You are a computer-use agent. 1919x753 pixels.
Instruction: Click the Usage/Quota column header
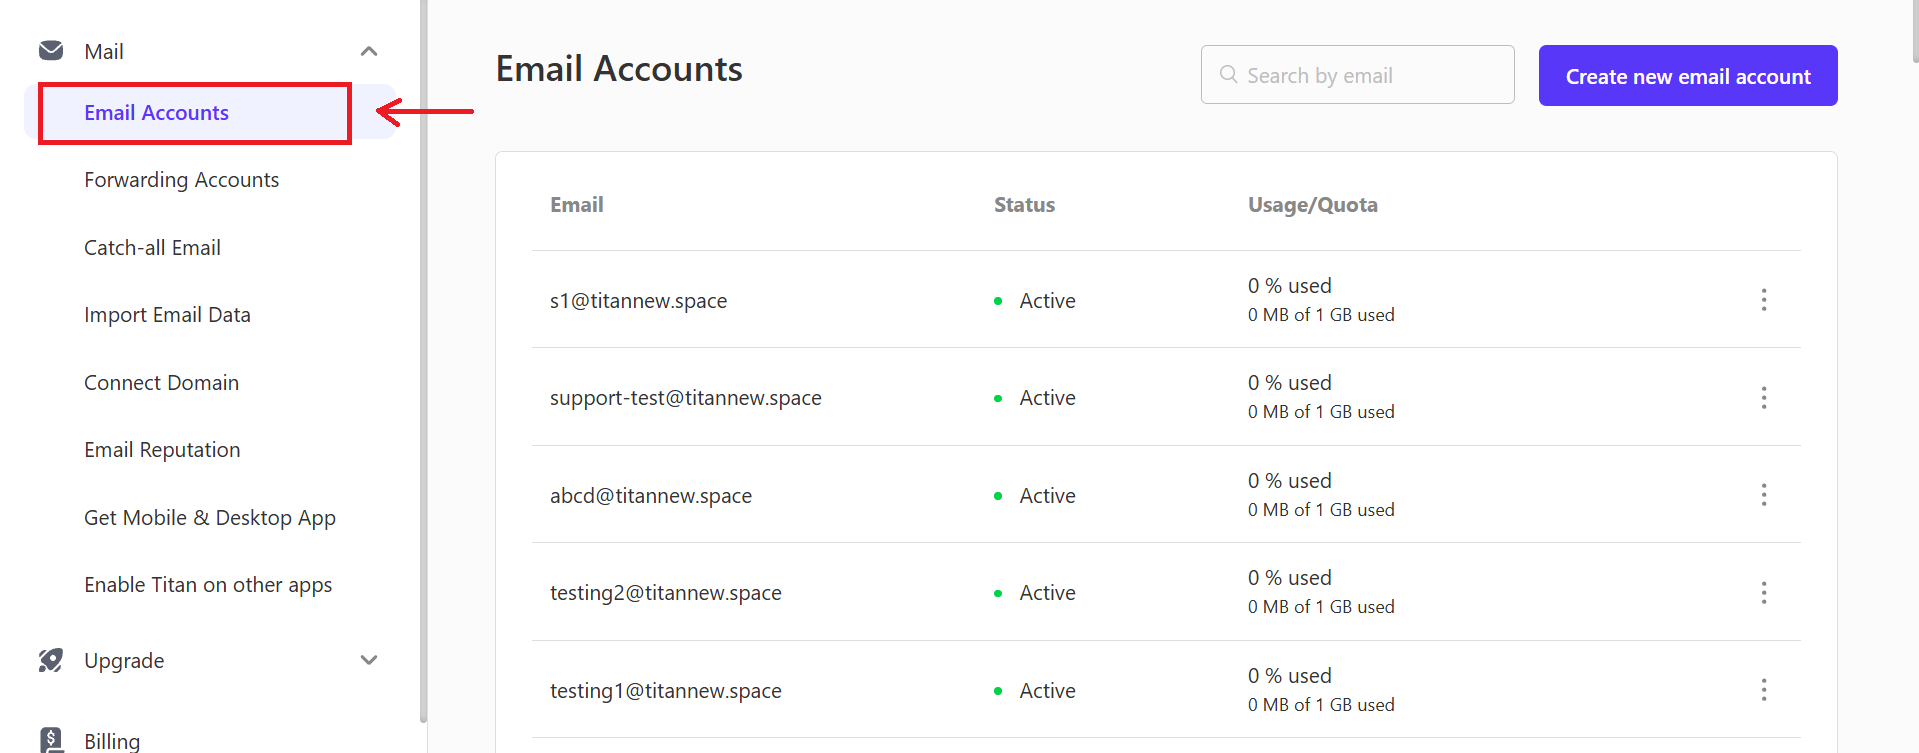[x=1313, y=205]
